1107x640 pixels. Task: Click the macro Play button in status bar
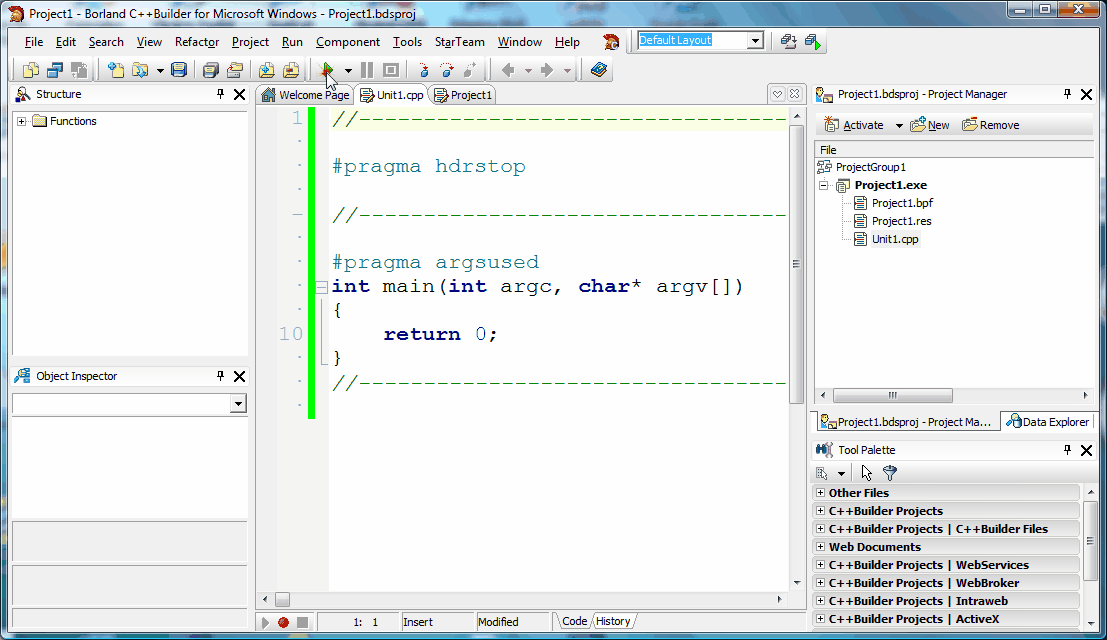(x=265, y=622)
